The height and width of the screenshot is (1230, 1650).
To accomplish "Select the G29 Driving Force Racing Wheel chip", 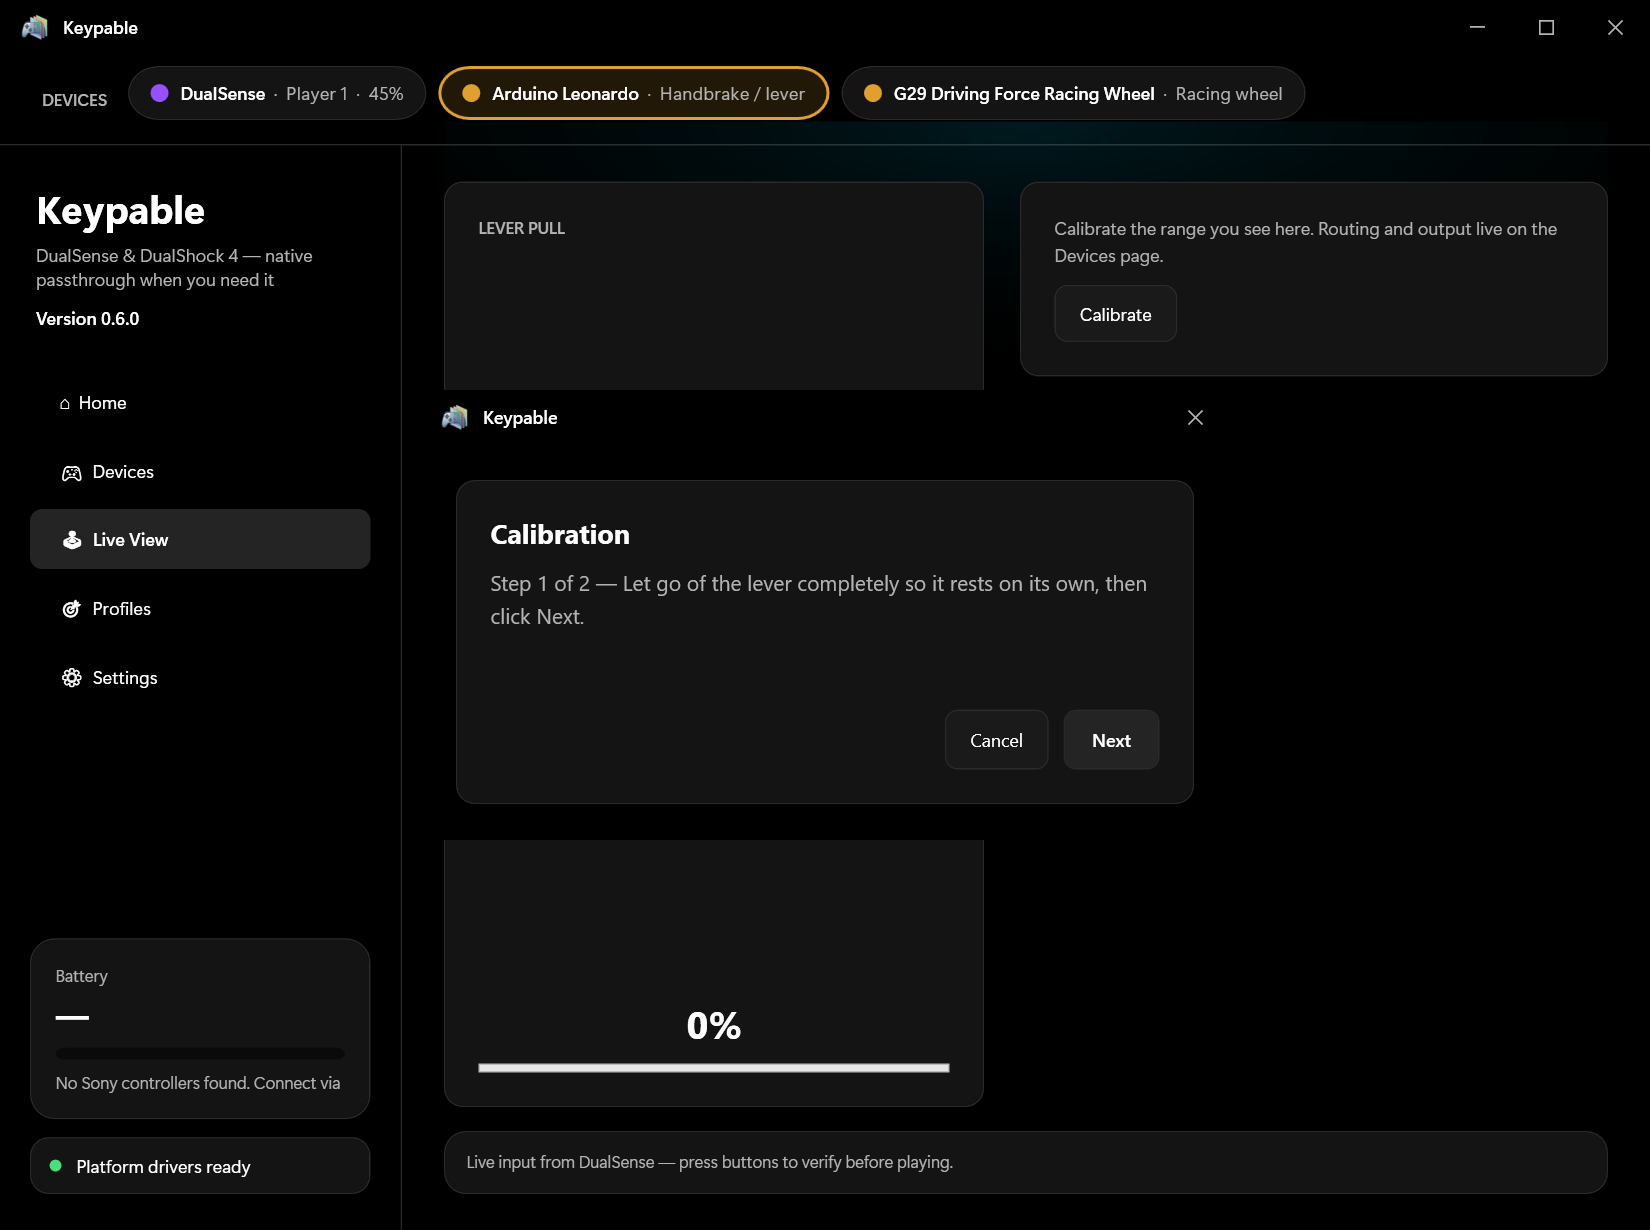I will (1073, 93).
